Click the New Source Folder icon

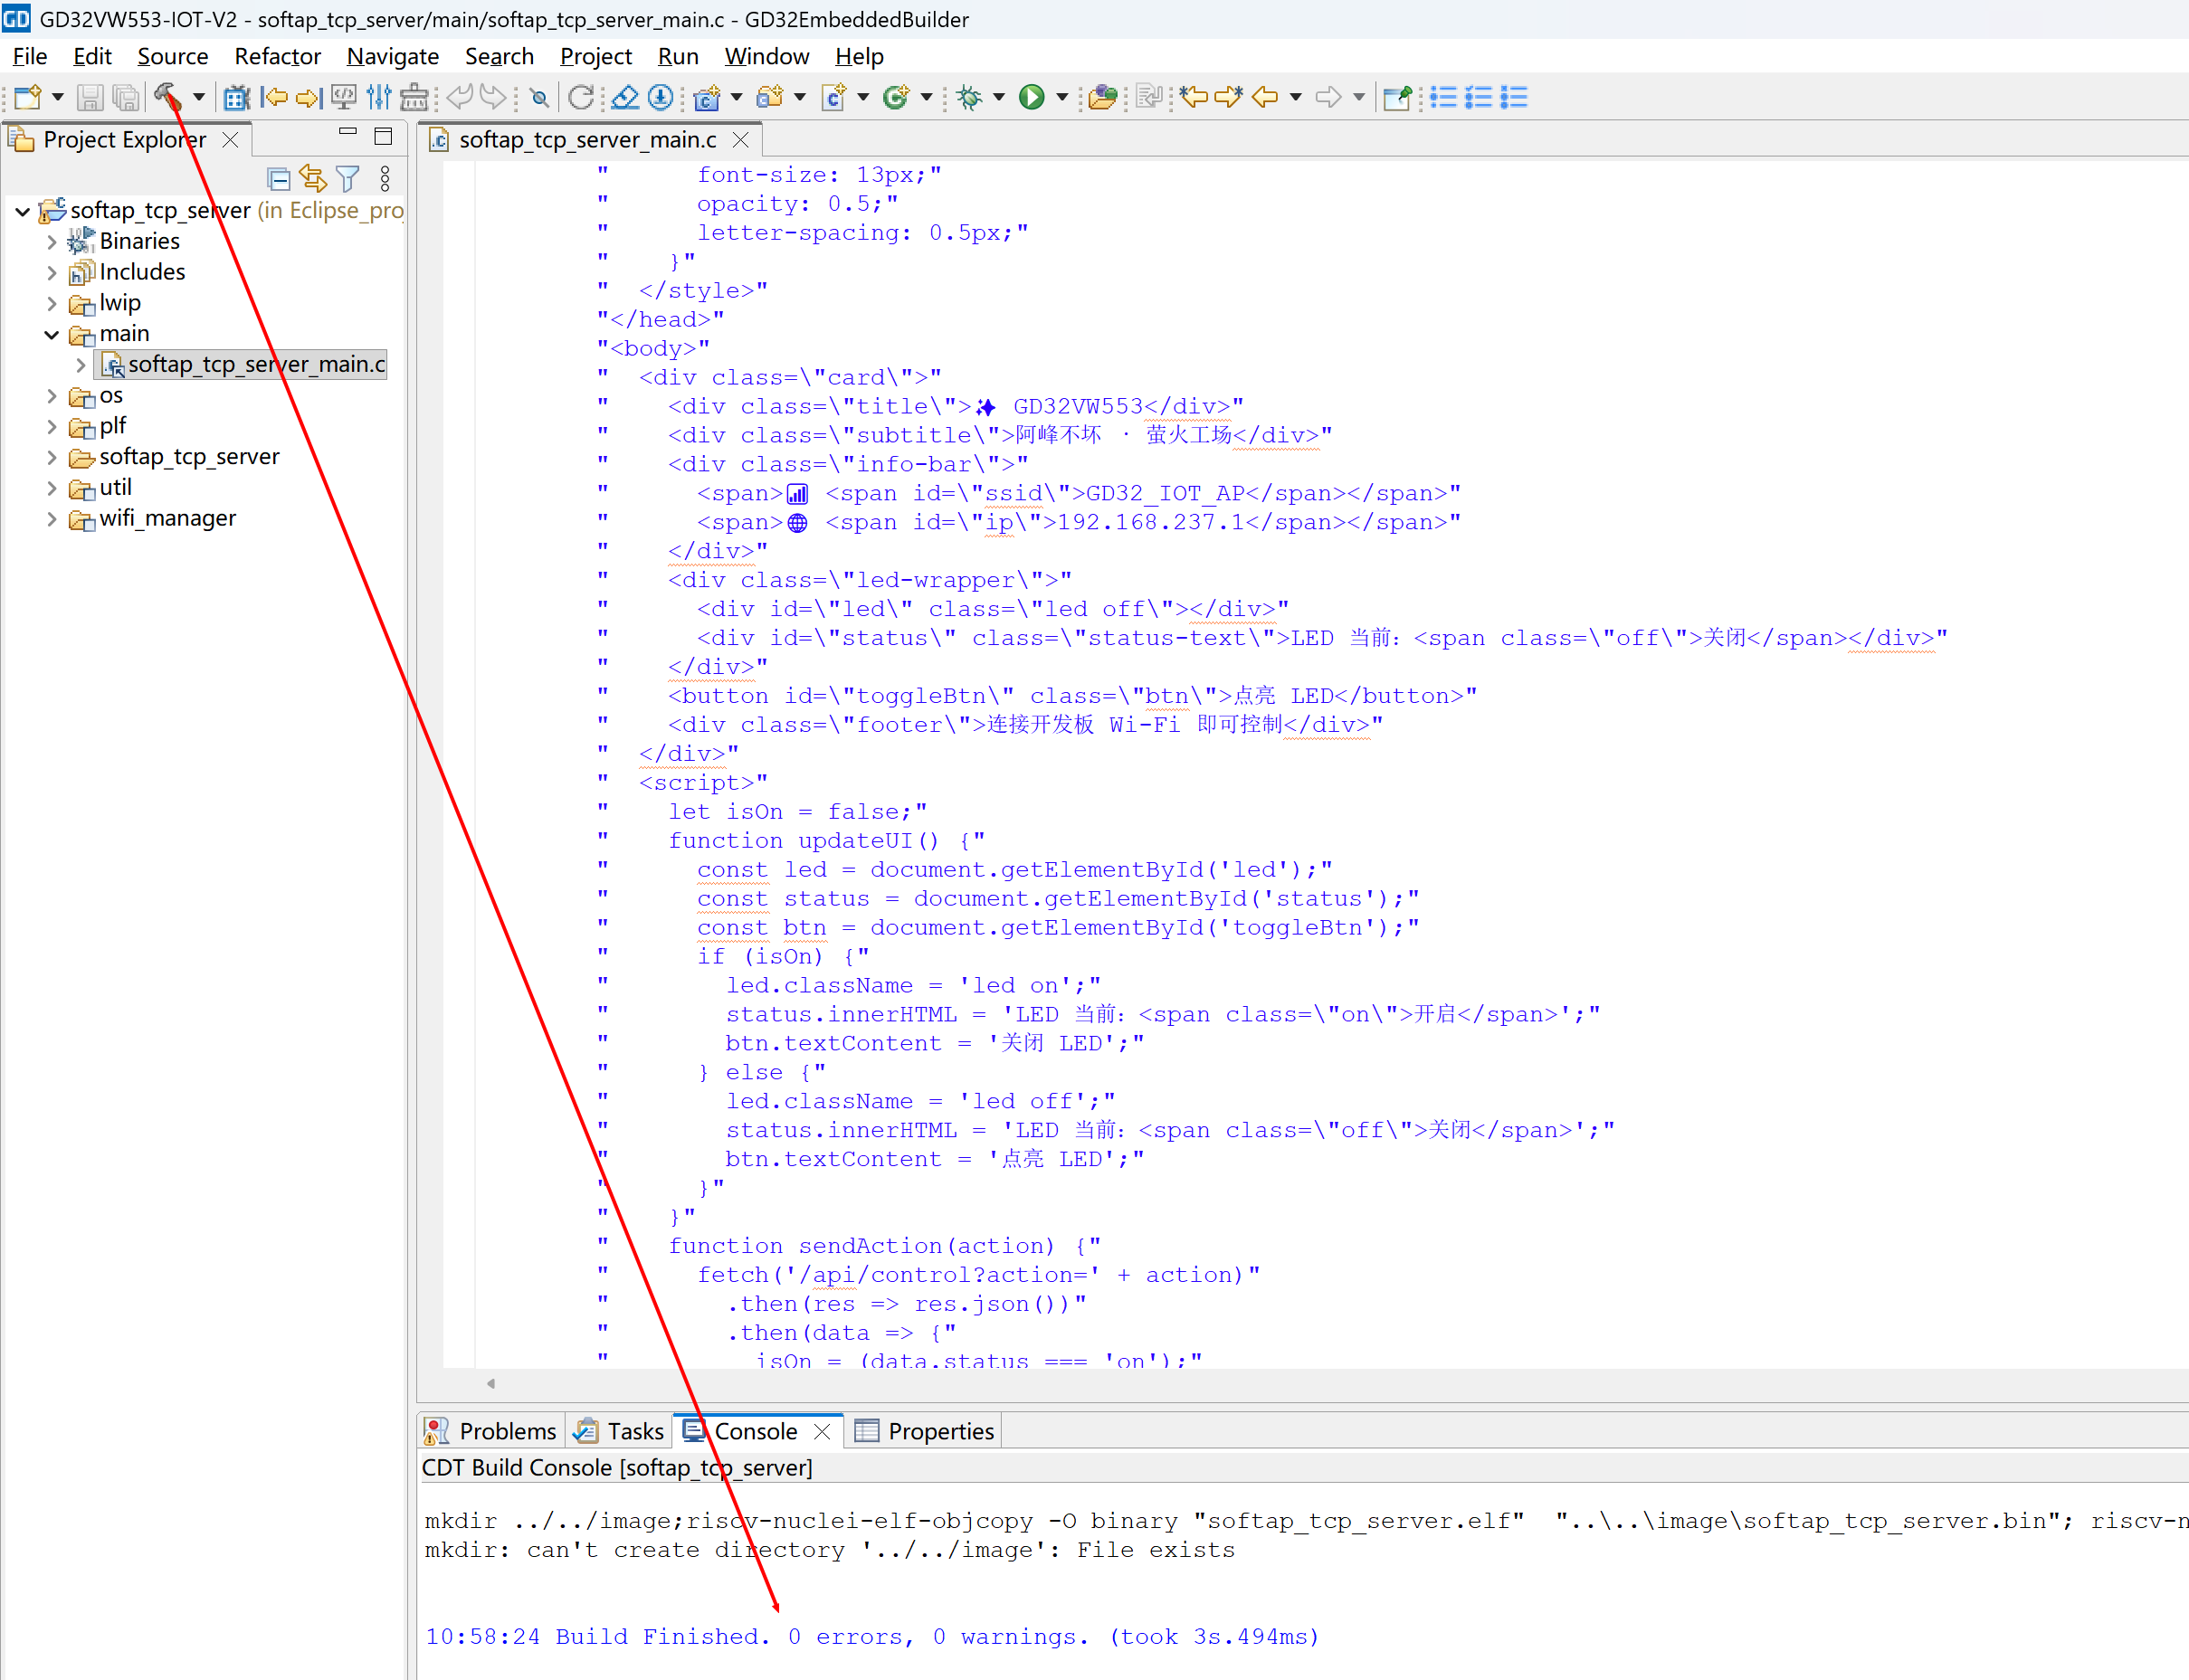click(x=770, y=97)
